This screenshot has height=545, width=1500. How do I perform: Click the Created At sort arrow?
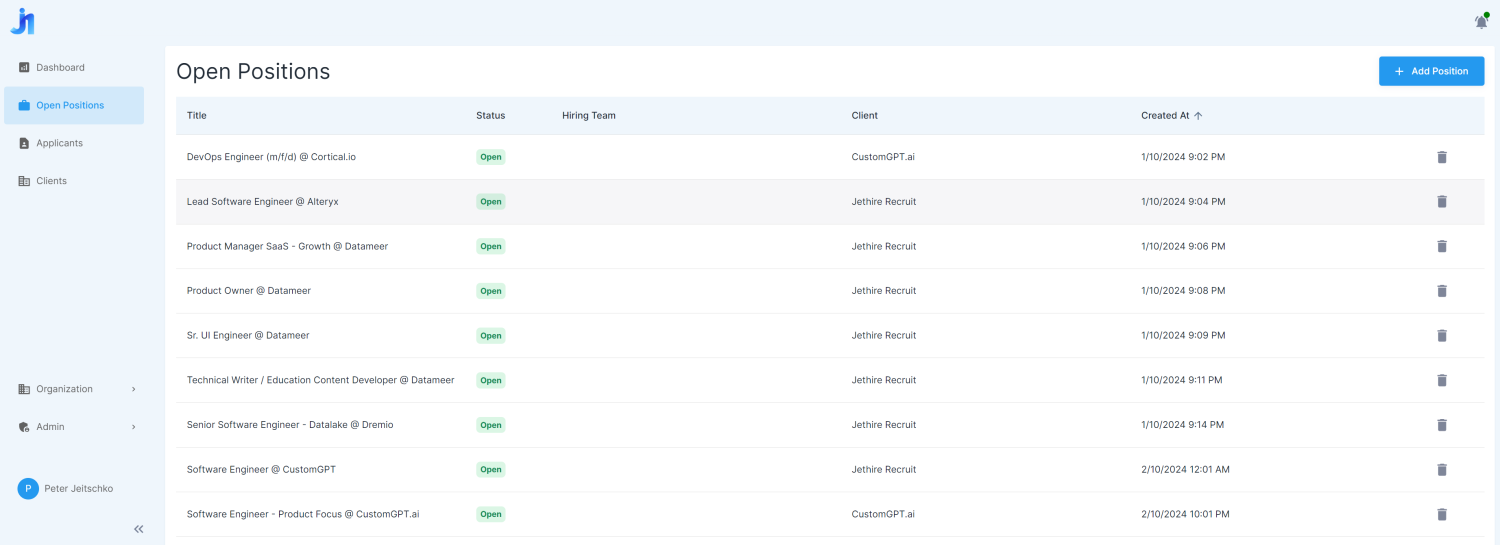point(1198,116)
